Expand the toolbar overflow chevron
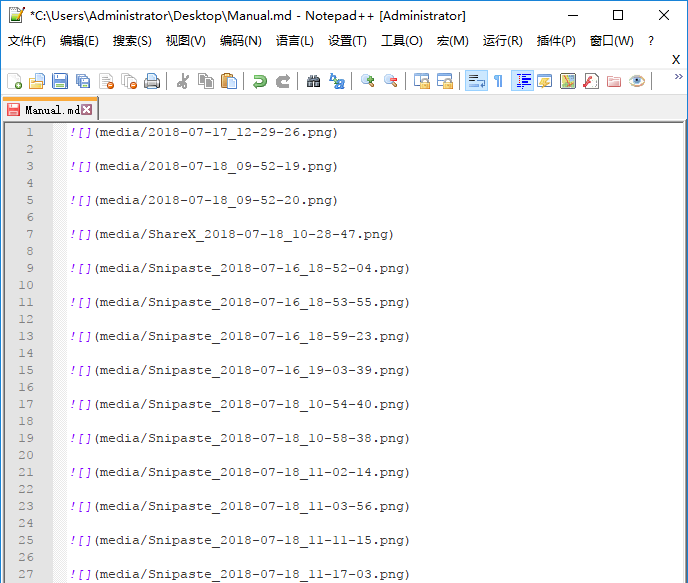The width and height of the screenshot is (688, 583). coord(678,76)
